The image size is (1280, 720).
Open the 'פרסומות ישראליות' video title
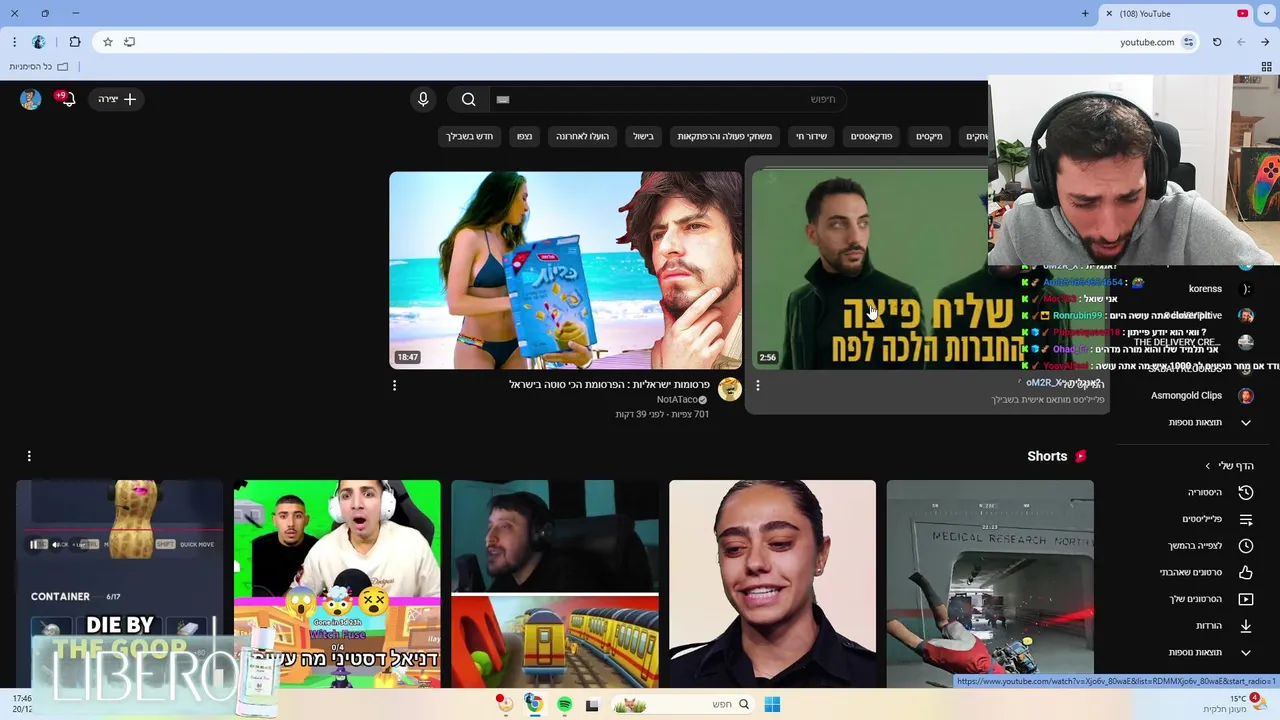pyautogui.click(x=609, y=385)
